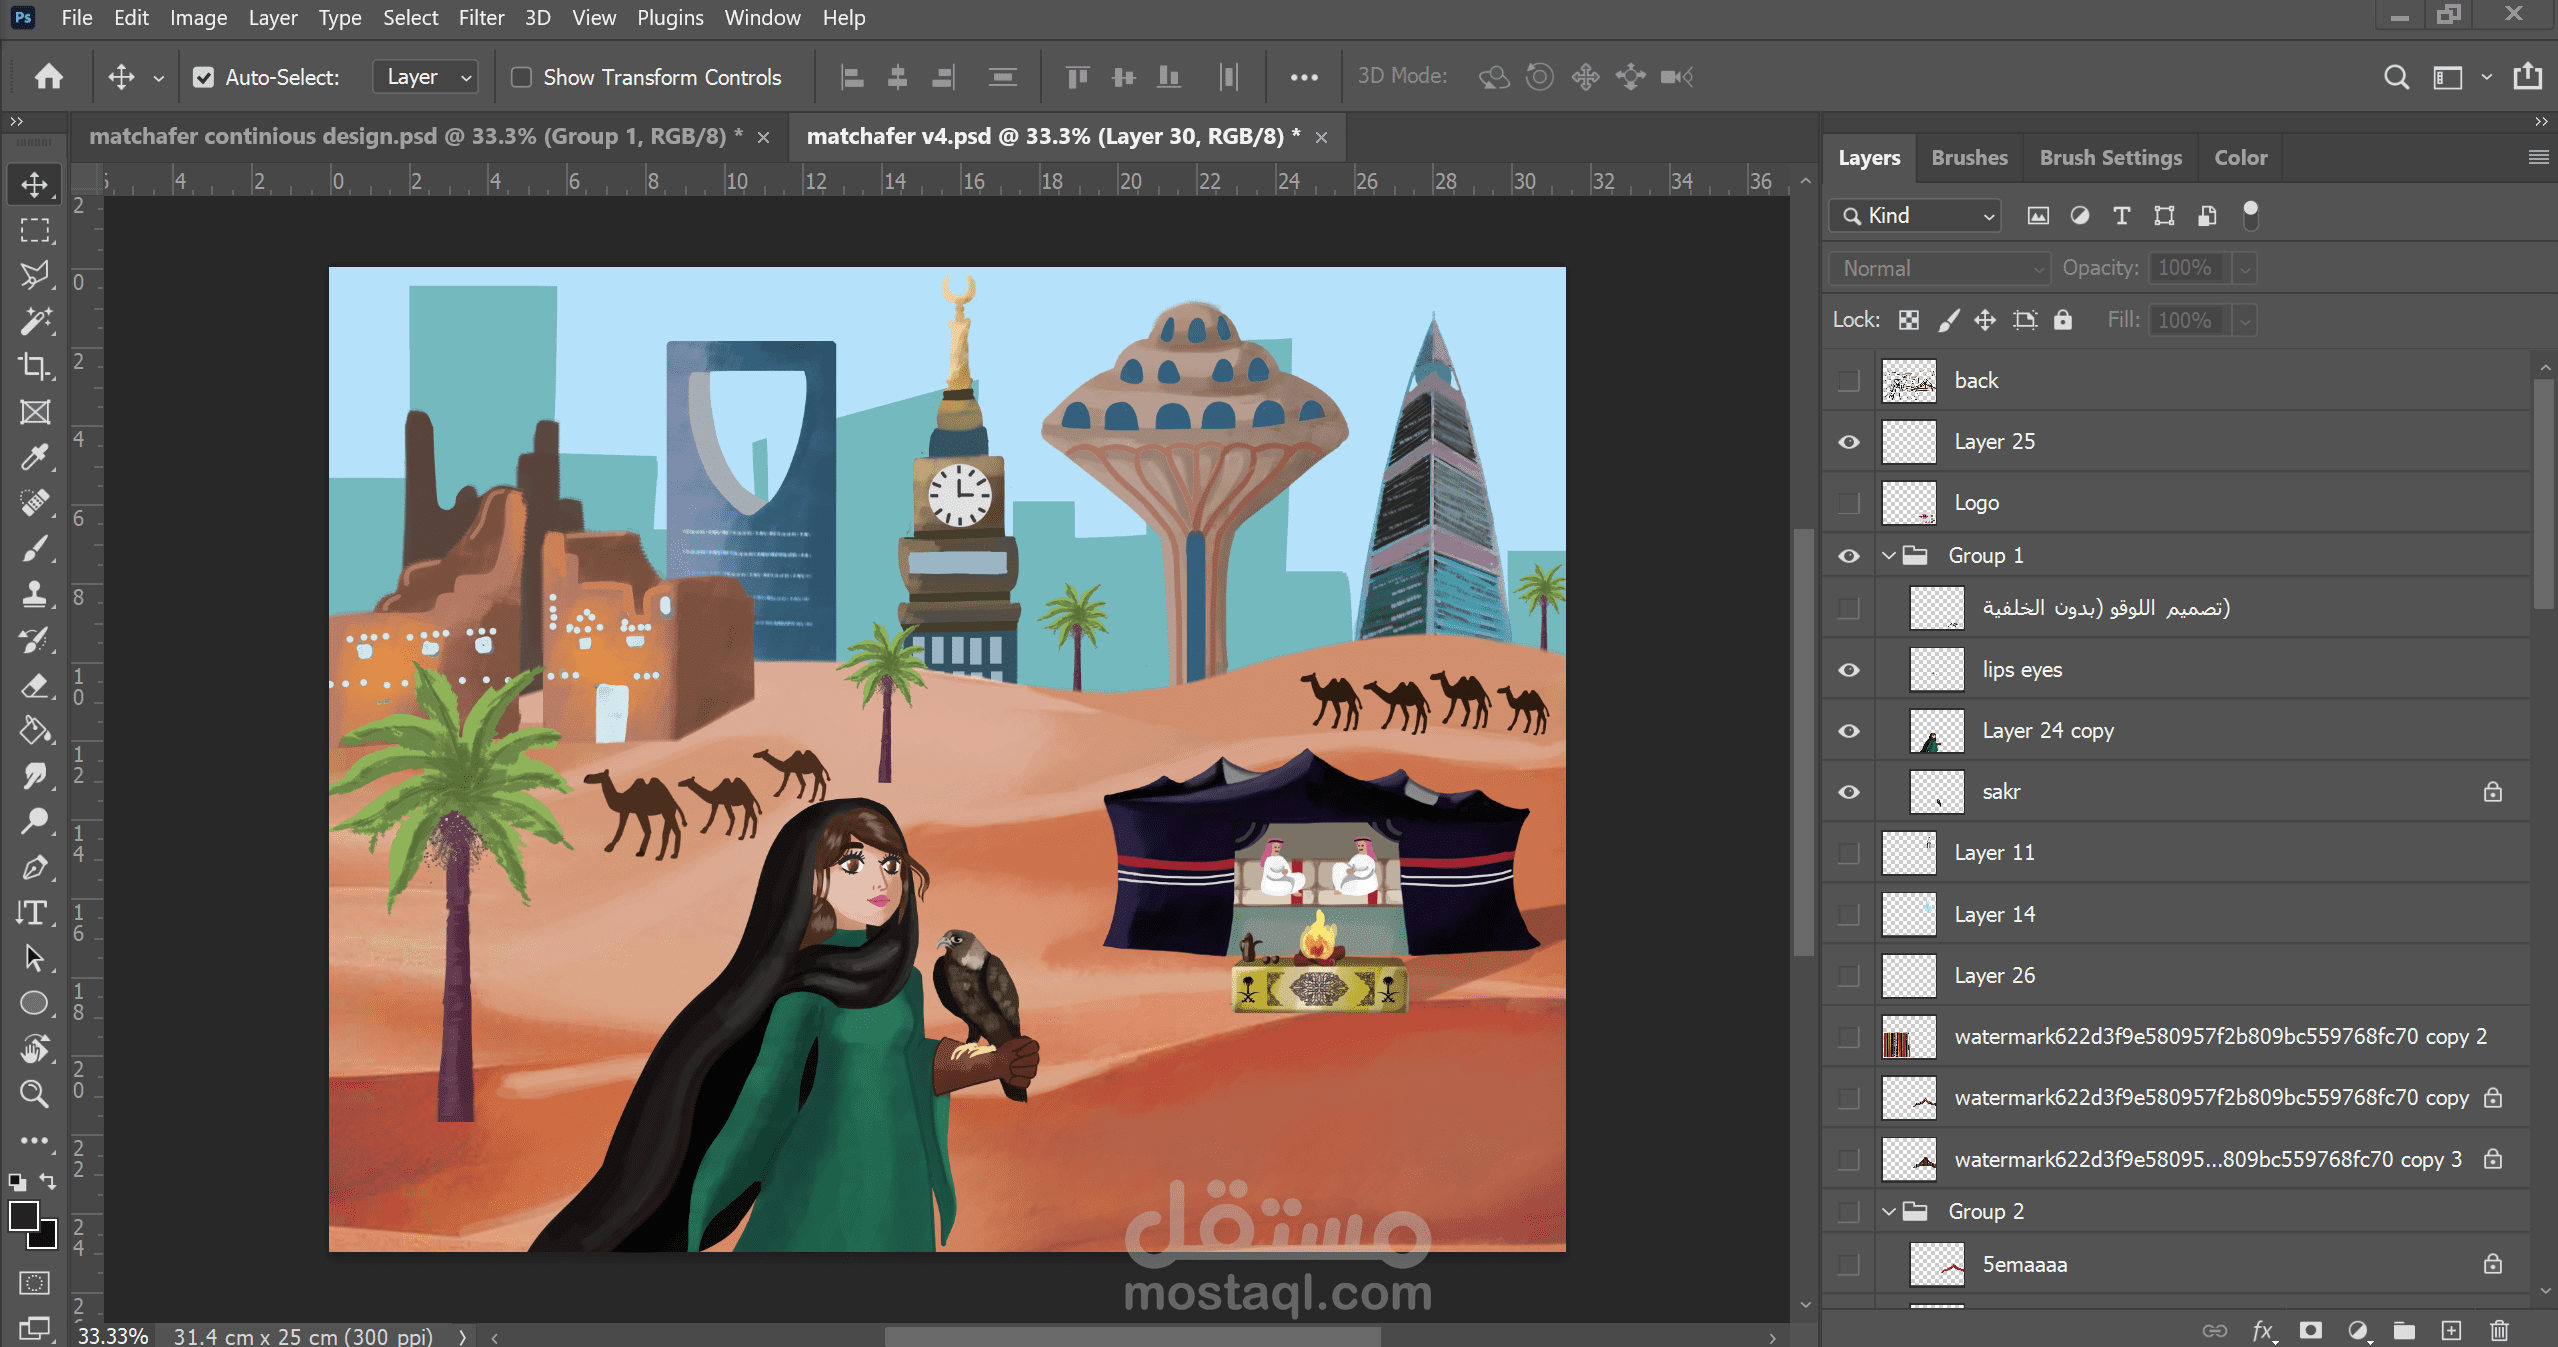
Task: Click the Delete layer trash icon
Action: pyautogui.click(x=2499, y=1330)
